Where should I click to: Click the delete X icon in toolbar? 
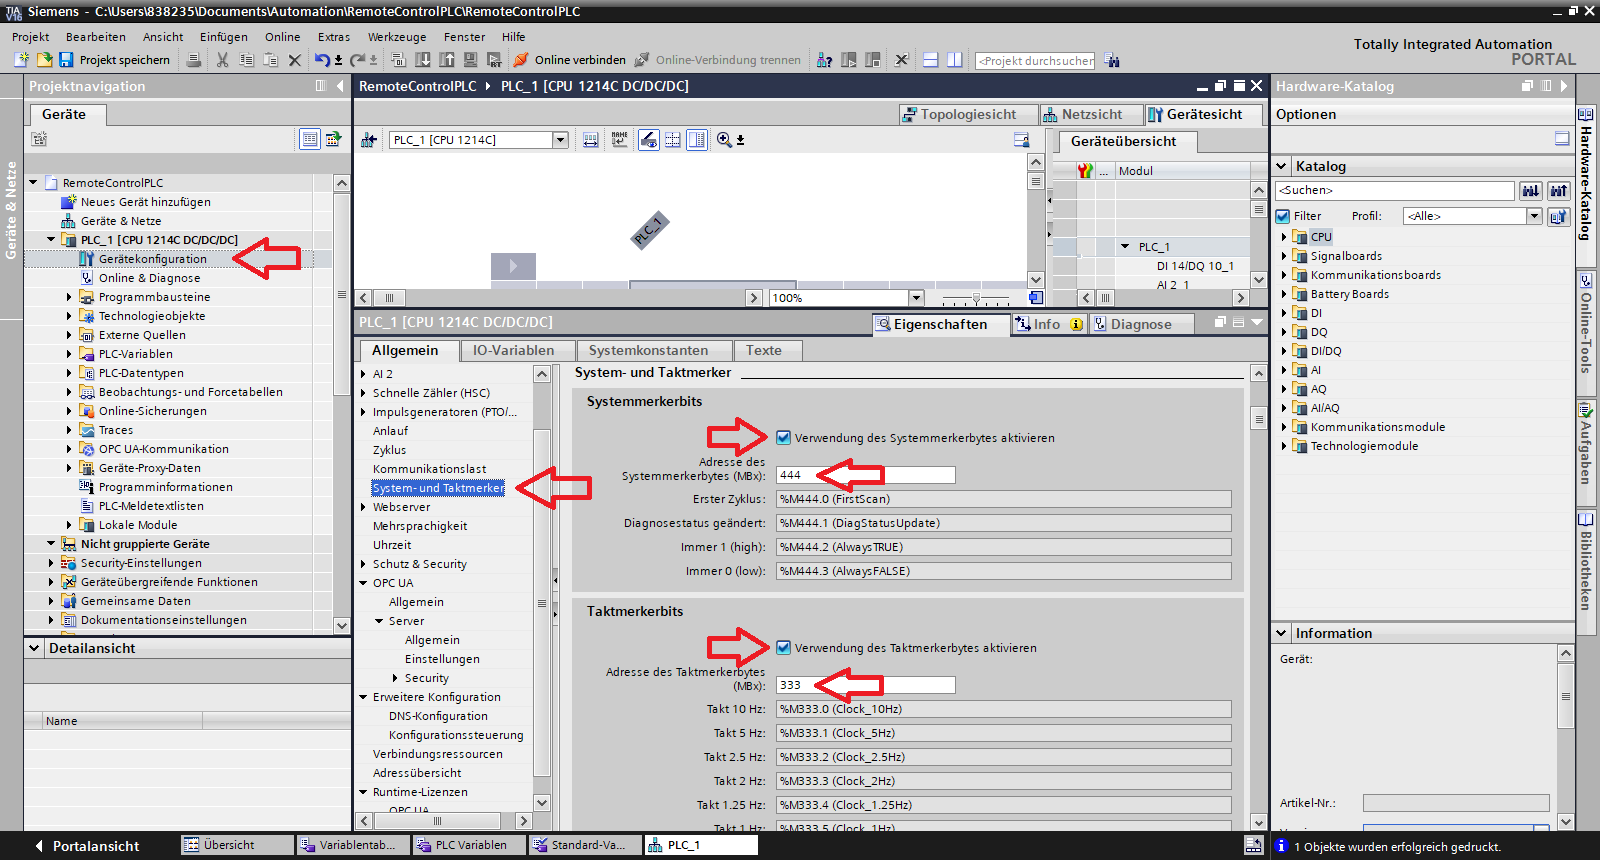point(295,60)
